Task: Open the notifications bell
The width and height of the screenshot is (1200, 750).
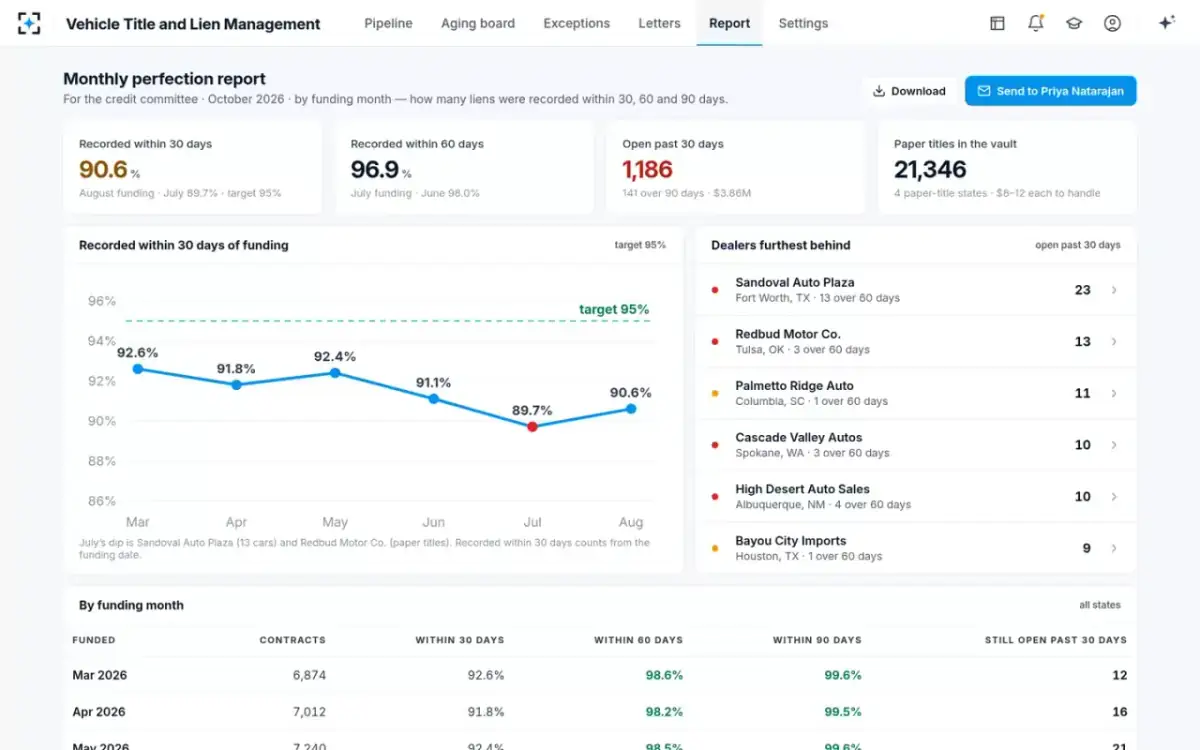Action: click(1036, 23)
